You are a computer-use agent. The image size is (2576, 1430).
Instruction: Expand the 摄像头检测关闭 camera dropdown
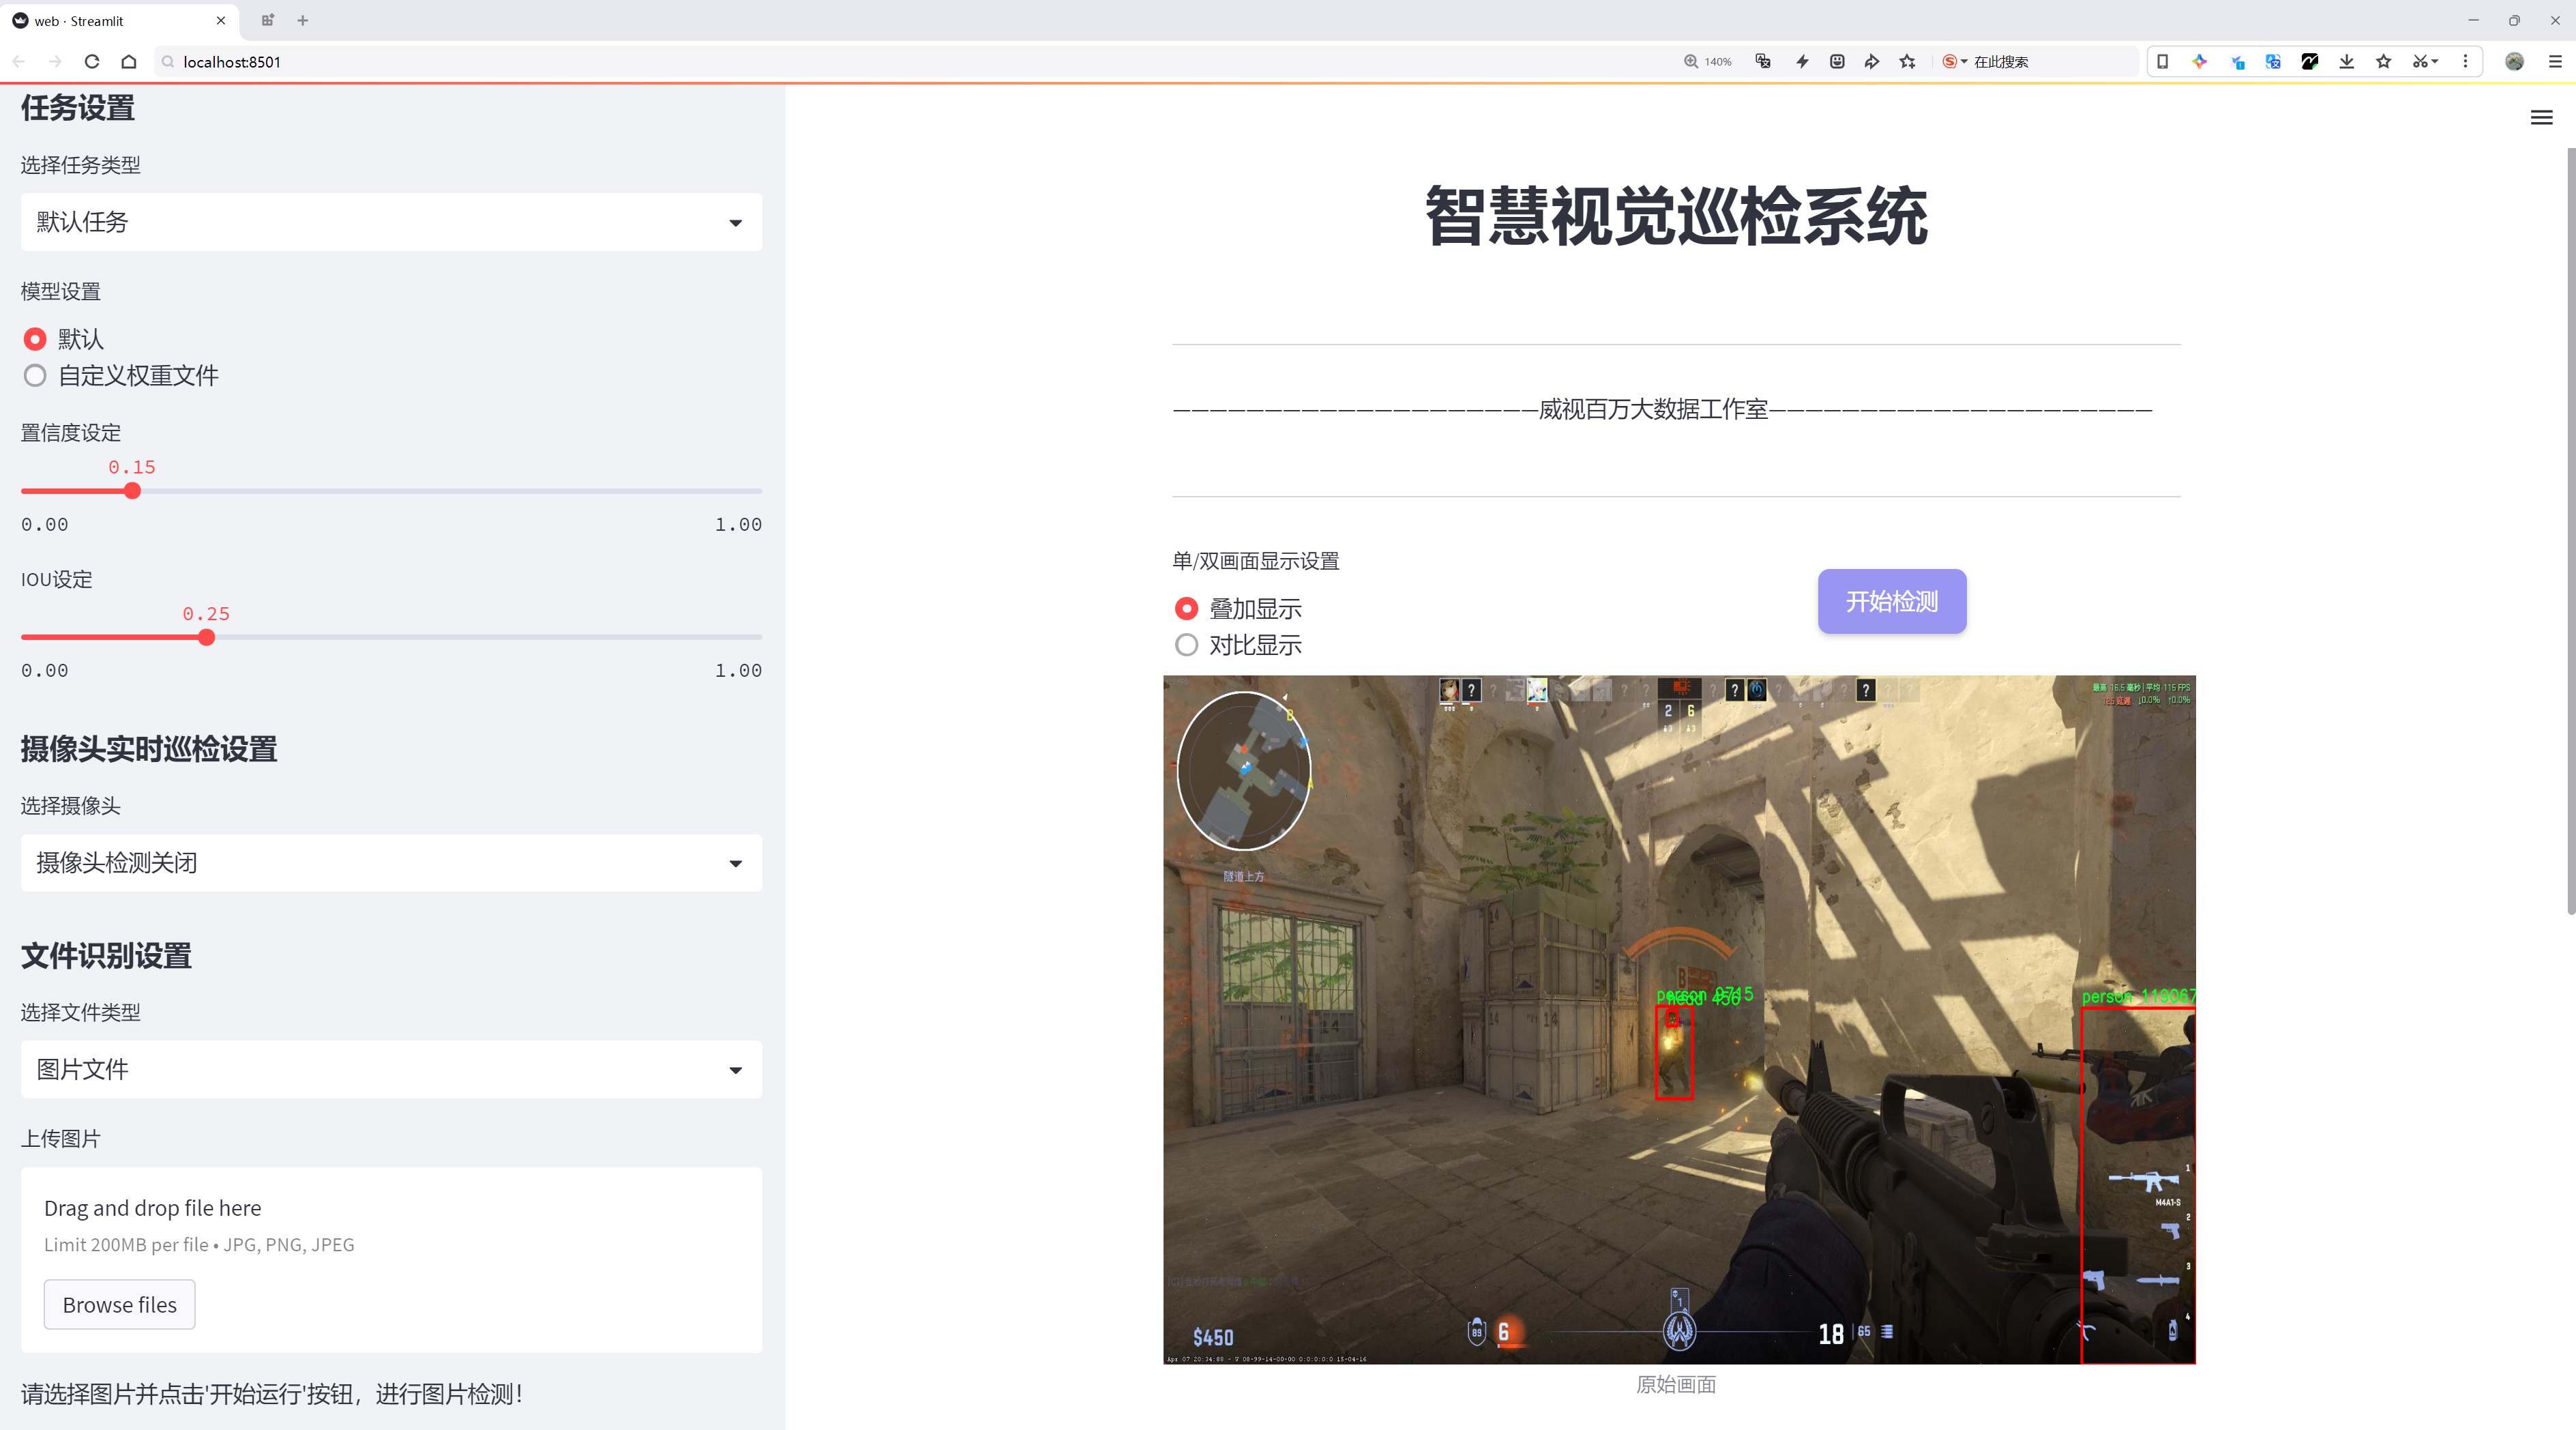[391, 862]
